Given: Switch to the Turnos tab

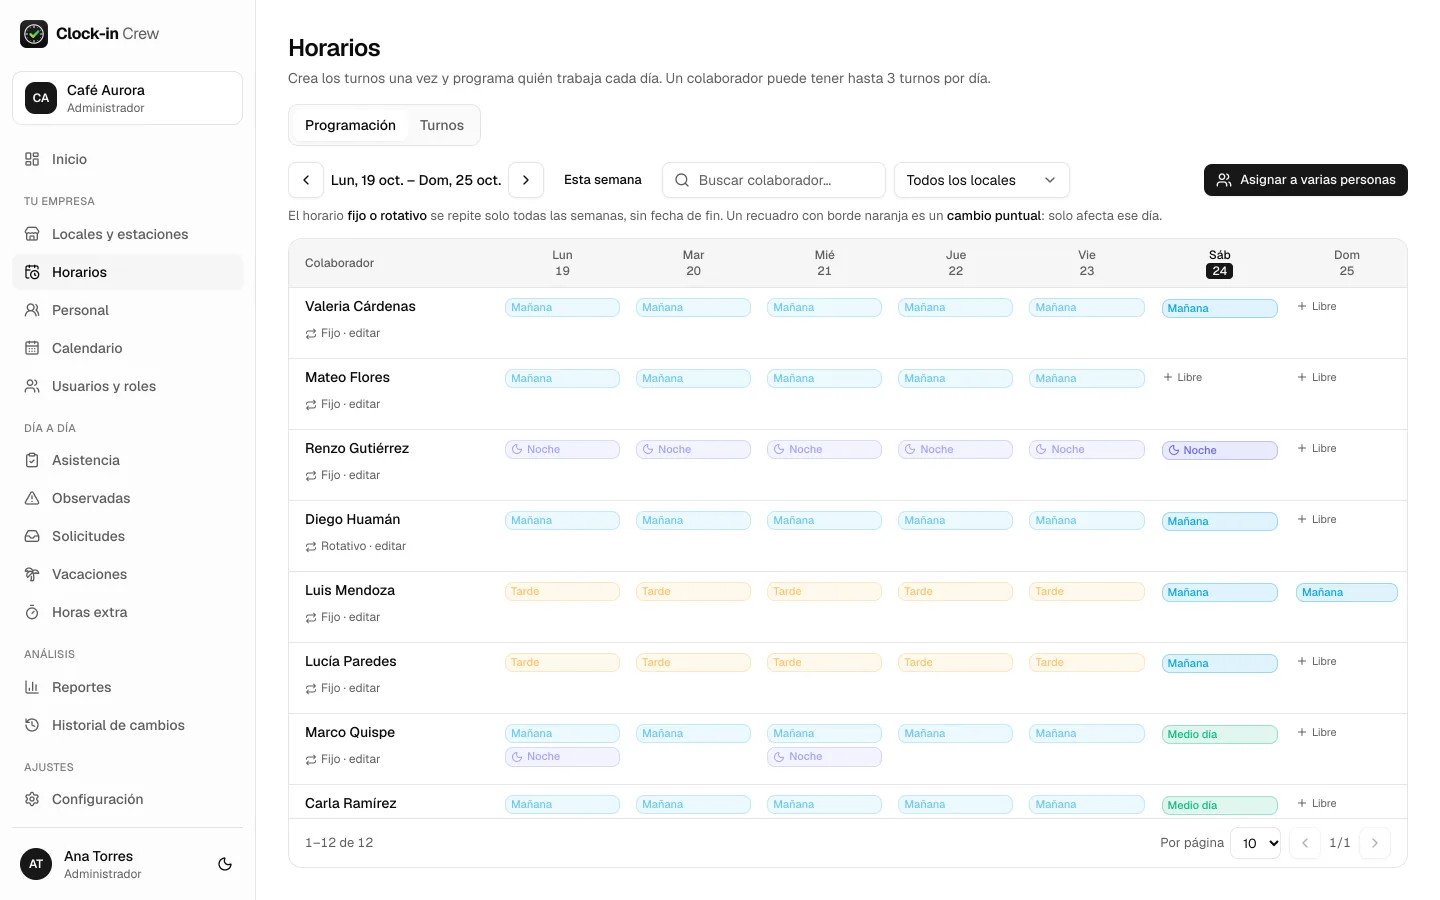Looking at the screenshot, I should 442,125.
